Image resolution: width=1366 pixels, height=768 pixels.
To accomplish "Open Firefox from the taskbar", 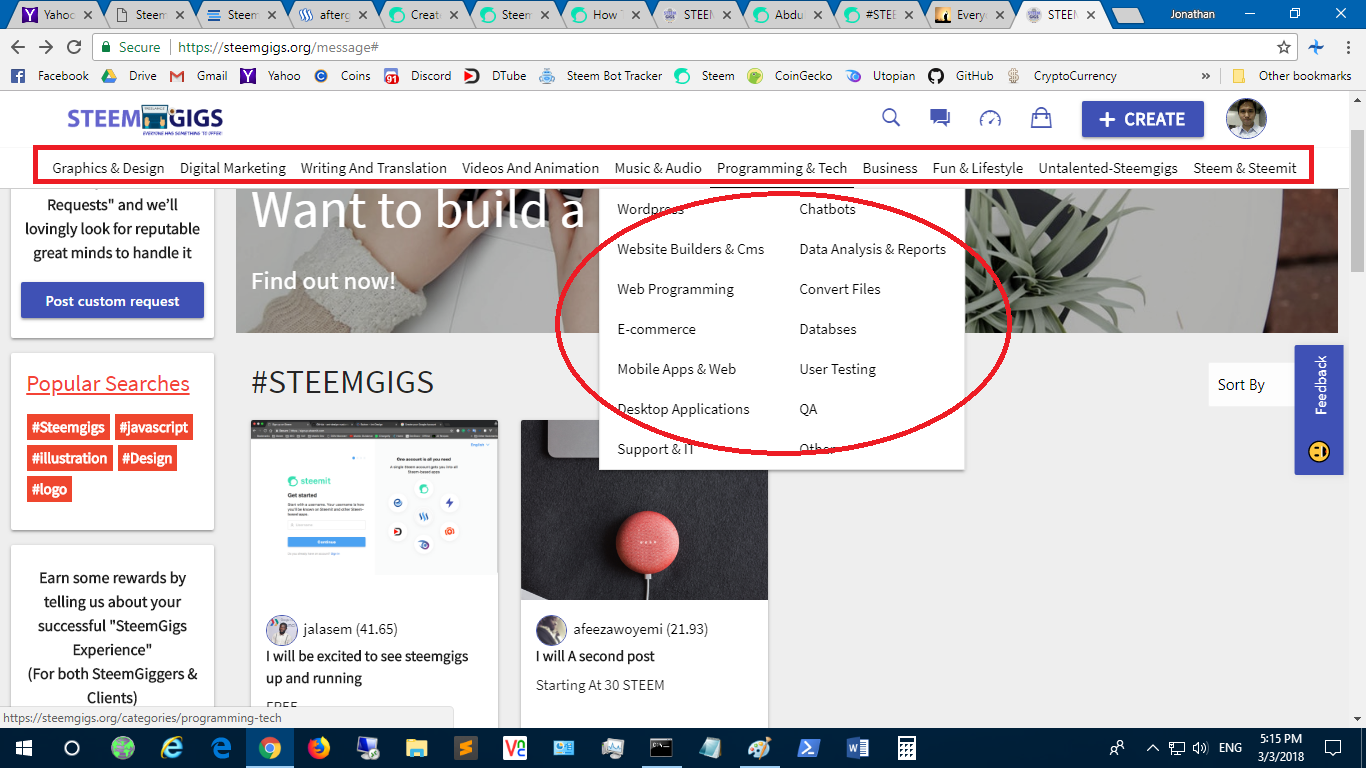I will tap(318, 748).
